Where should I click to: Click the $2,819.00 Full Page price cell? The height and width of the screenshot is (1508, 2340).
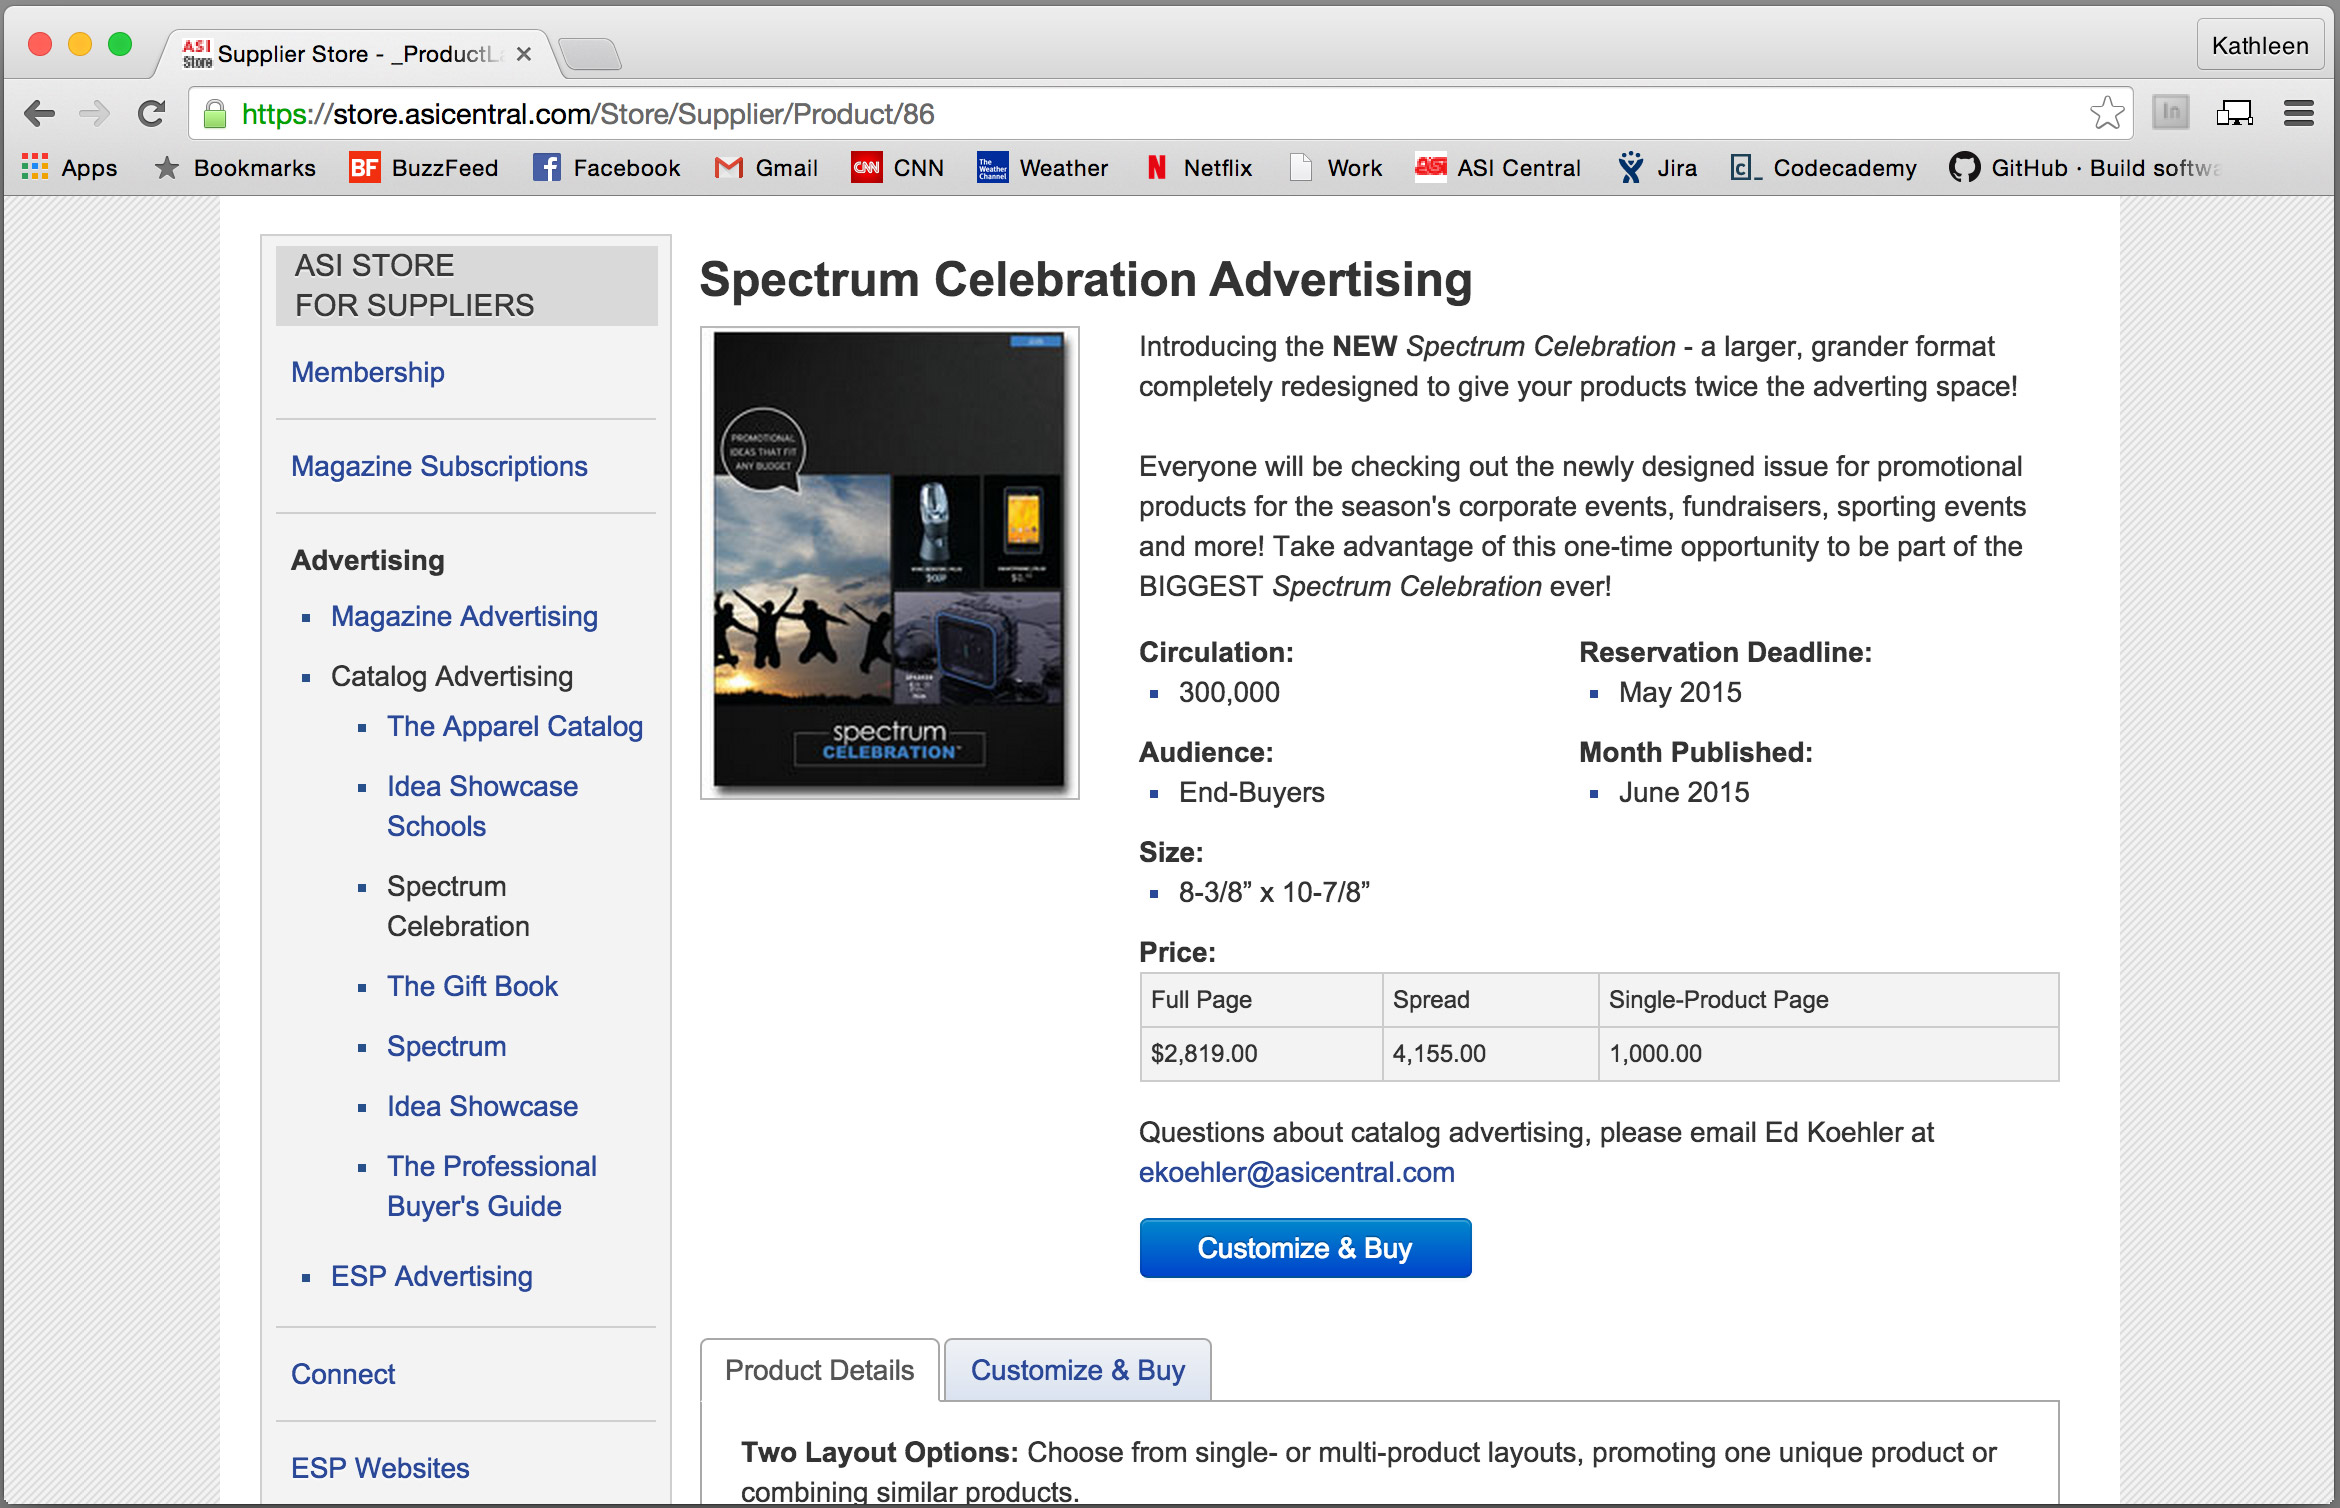coord(1261,1053)
